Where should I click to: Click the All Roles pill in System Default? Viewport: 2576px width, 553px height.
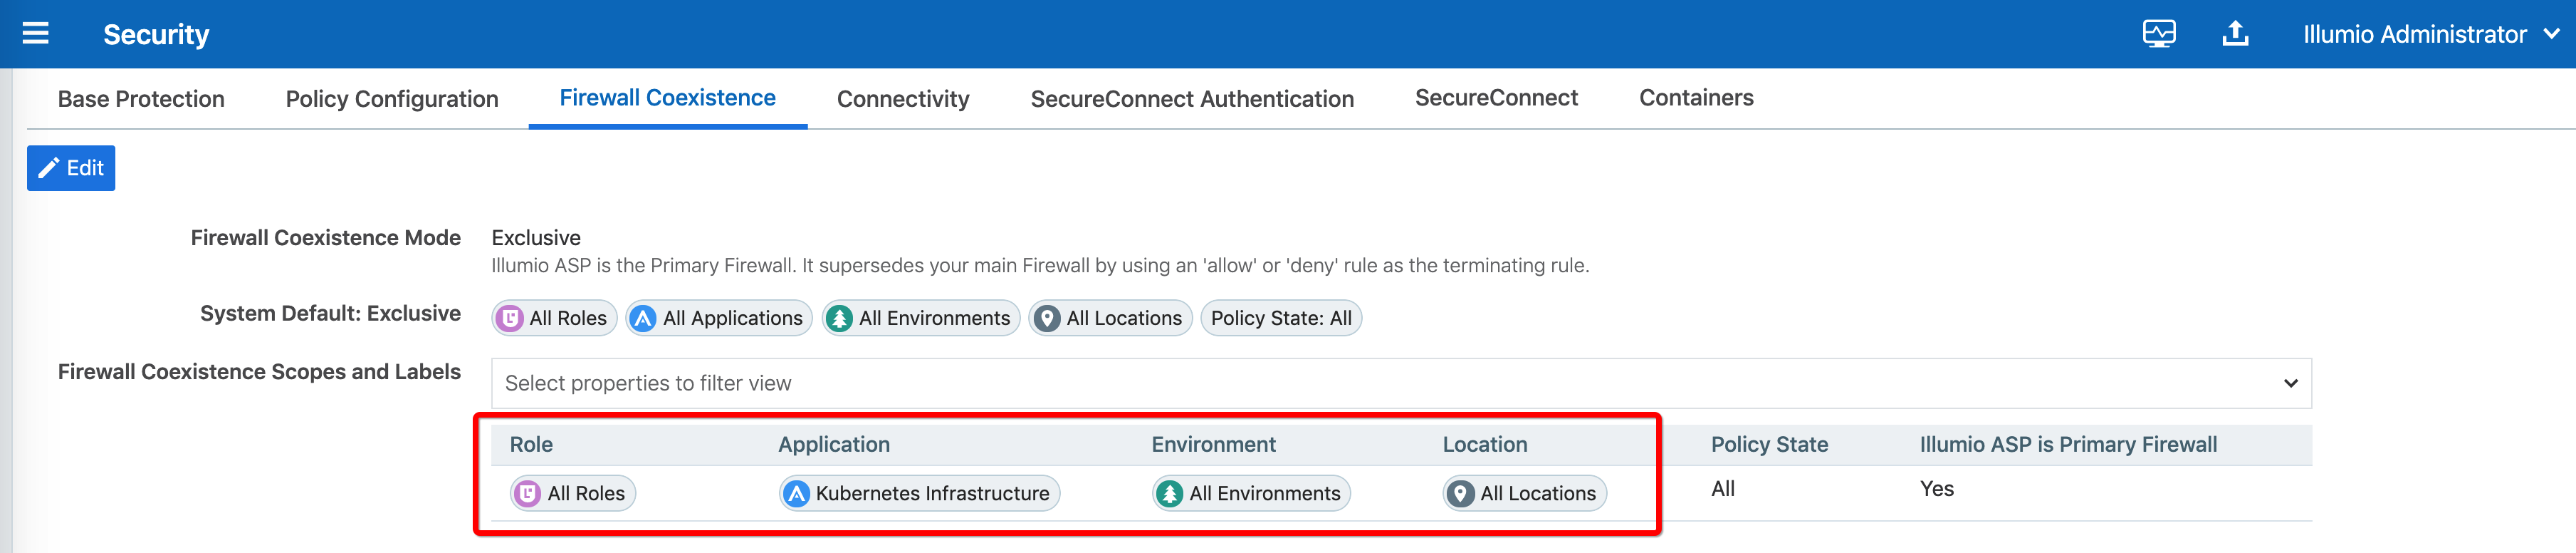[x=555, y=318]
